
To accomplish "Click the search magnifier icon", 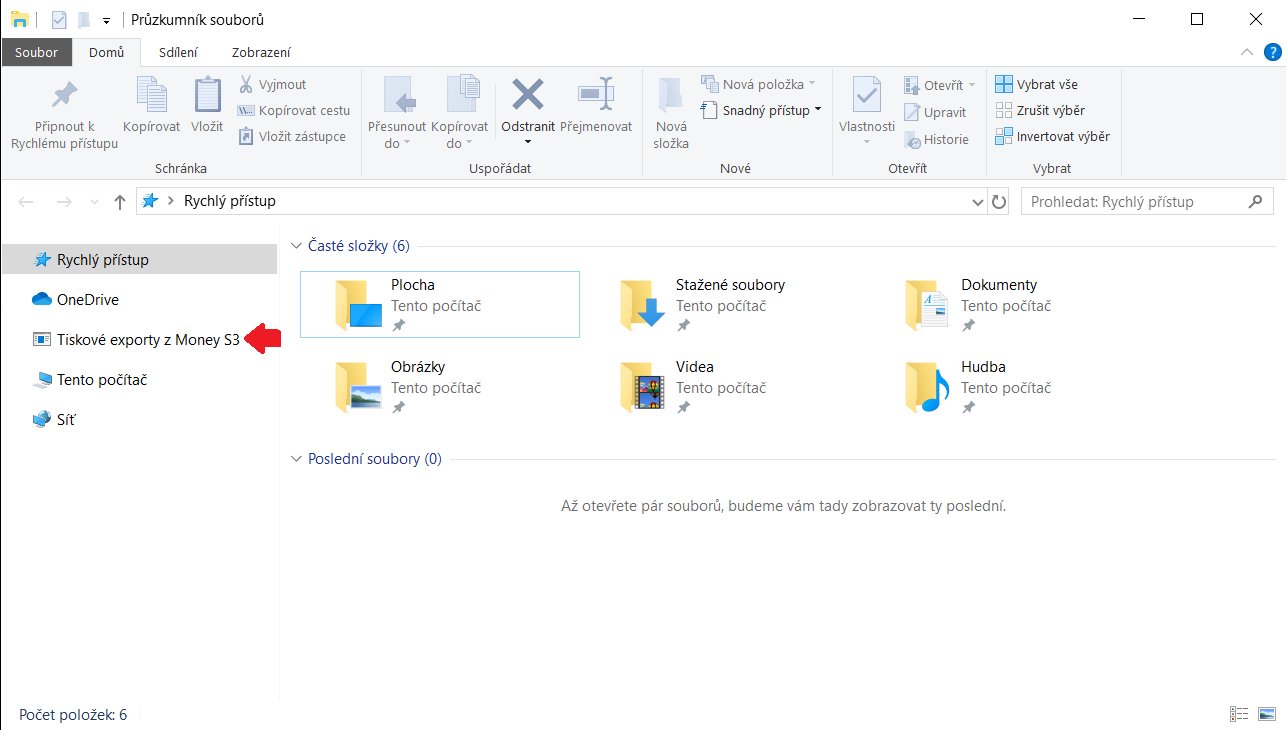I will click(1255, 201).
